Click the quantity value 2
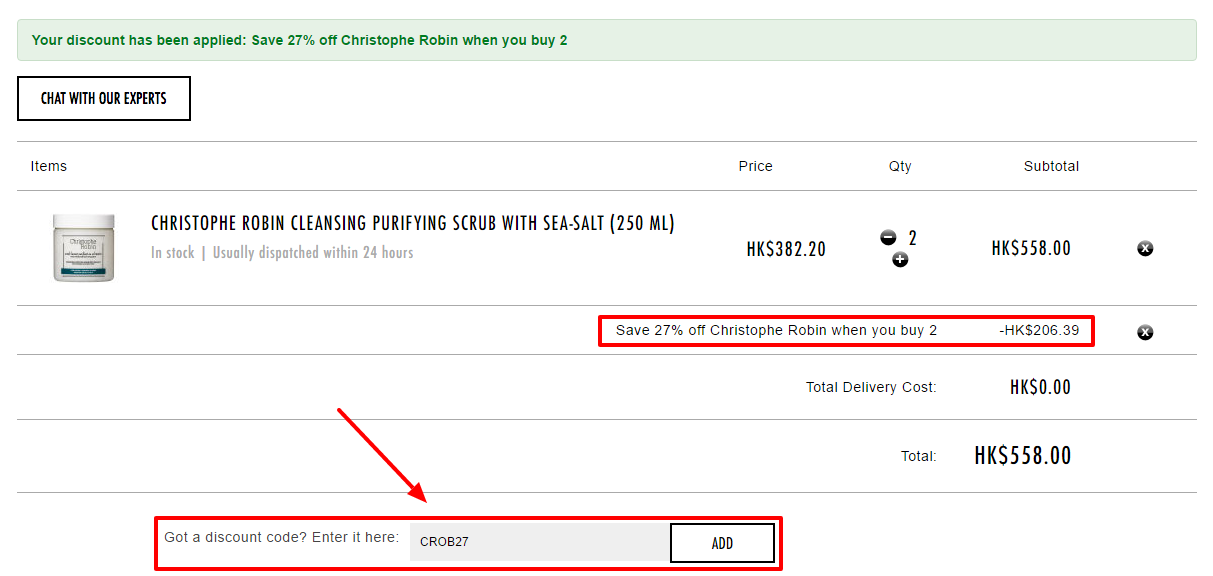Image resolution: width=1213 pixels, height=576 pixels. pos(912,238)
